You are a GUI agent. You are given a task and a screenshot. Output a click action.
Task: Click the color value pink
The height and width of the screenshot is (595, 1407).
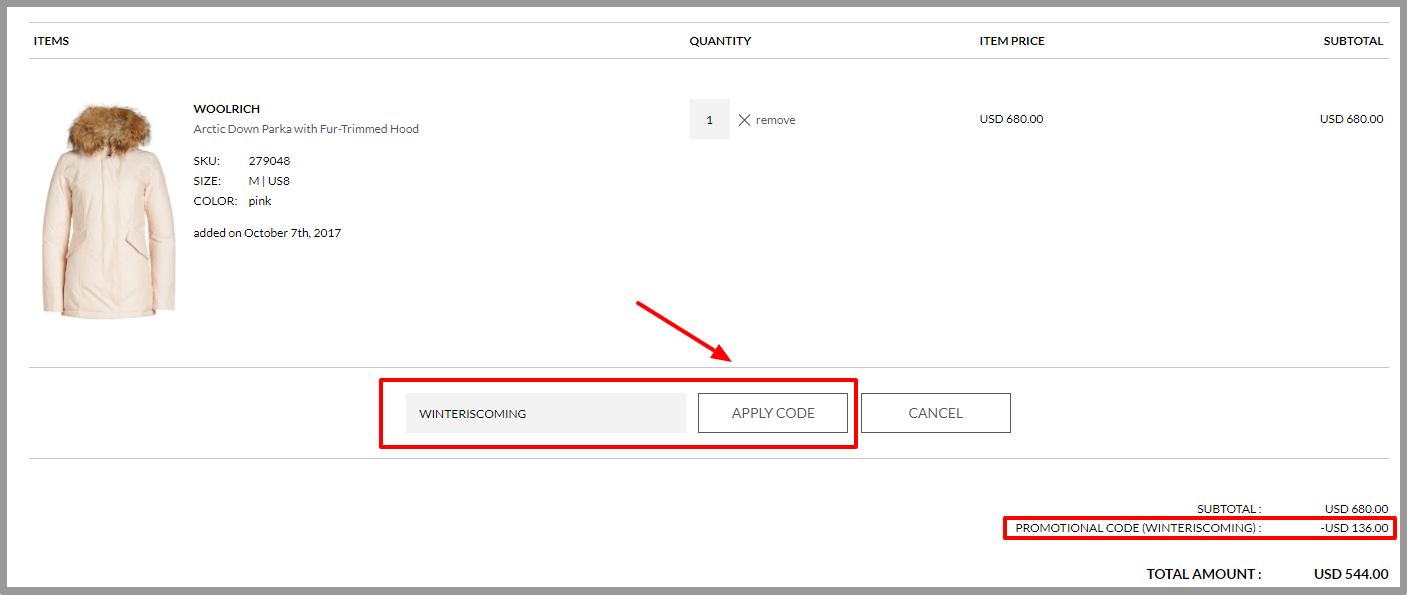point(260,201)
